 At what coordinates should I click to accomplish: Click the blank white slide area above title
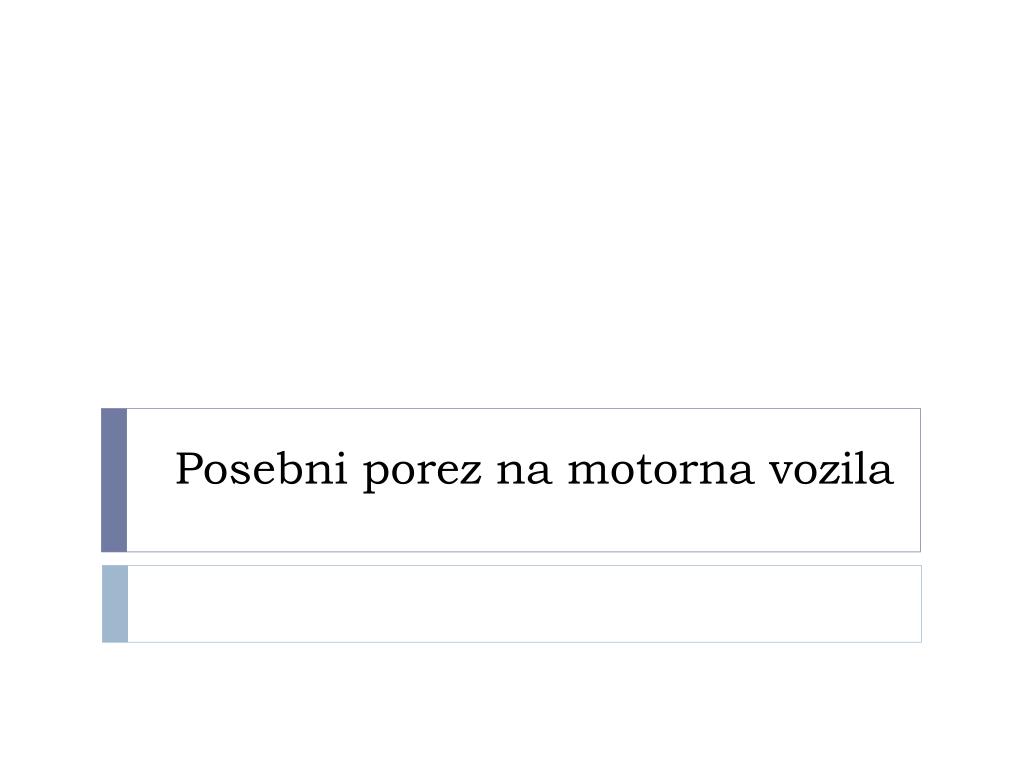512,202
